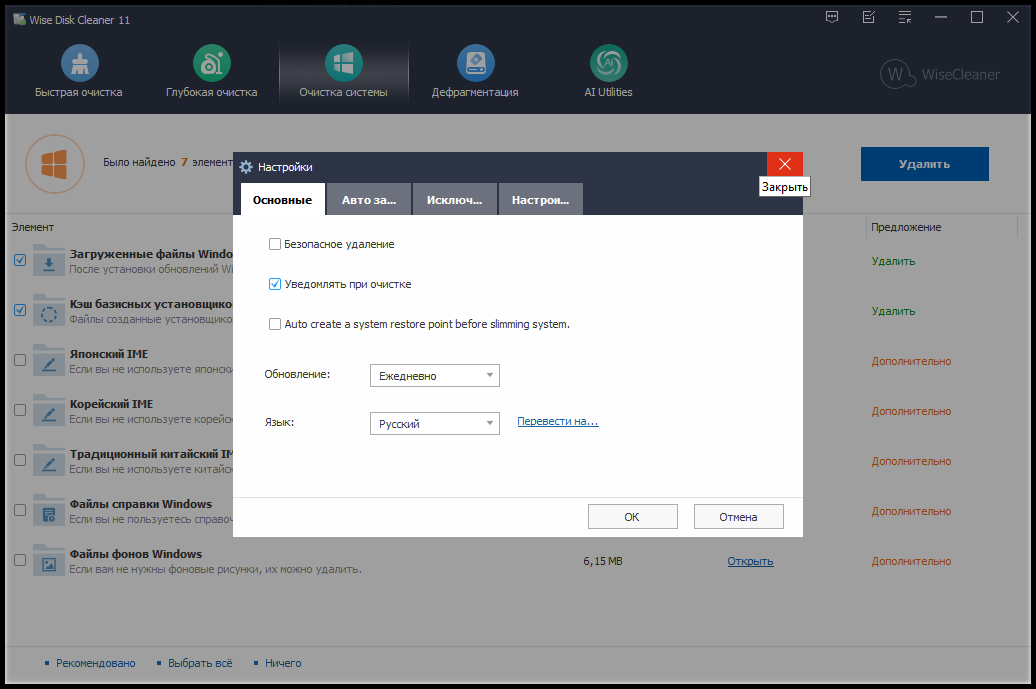Click the Файлы фонов Windows title
The height and width of the screenshot is (689, 1036).
(135, 554)
